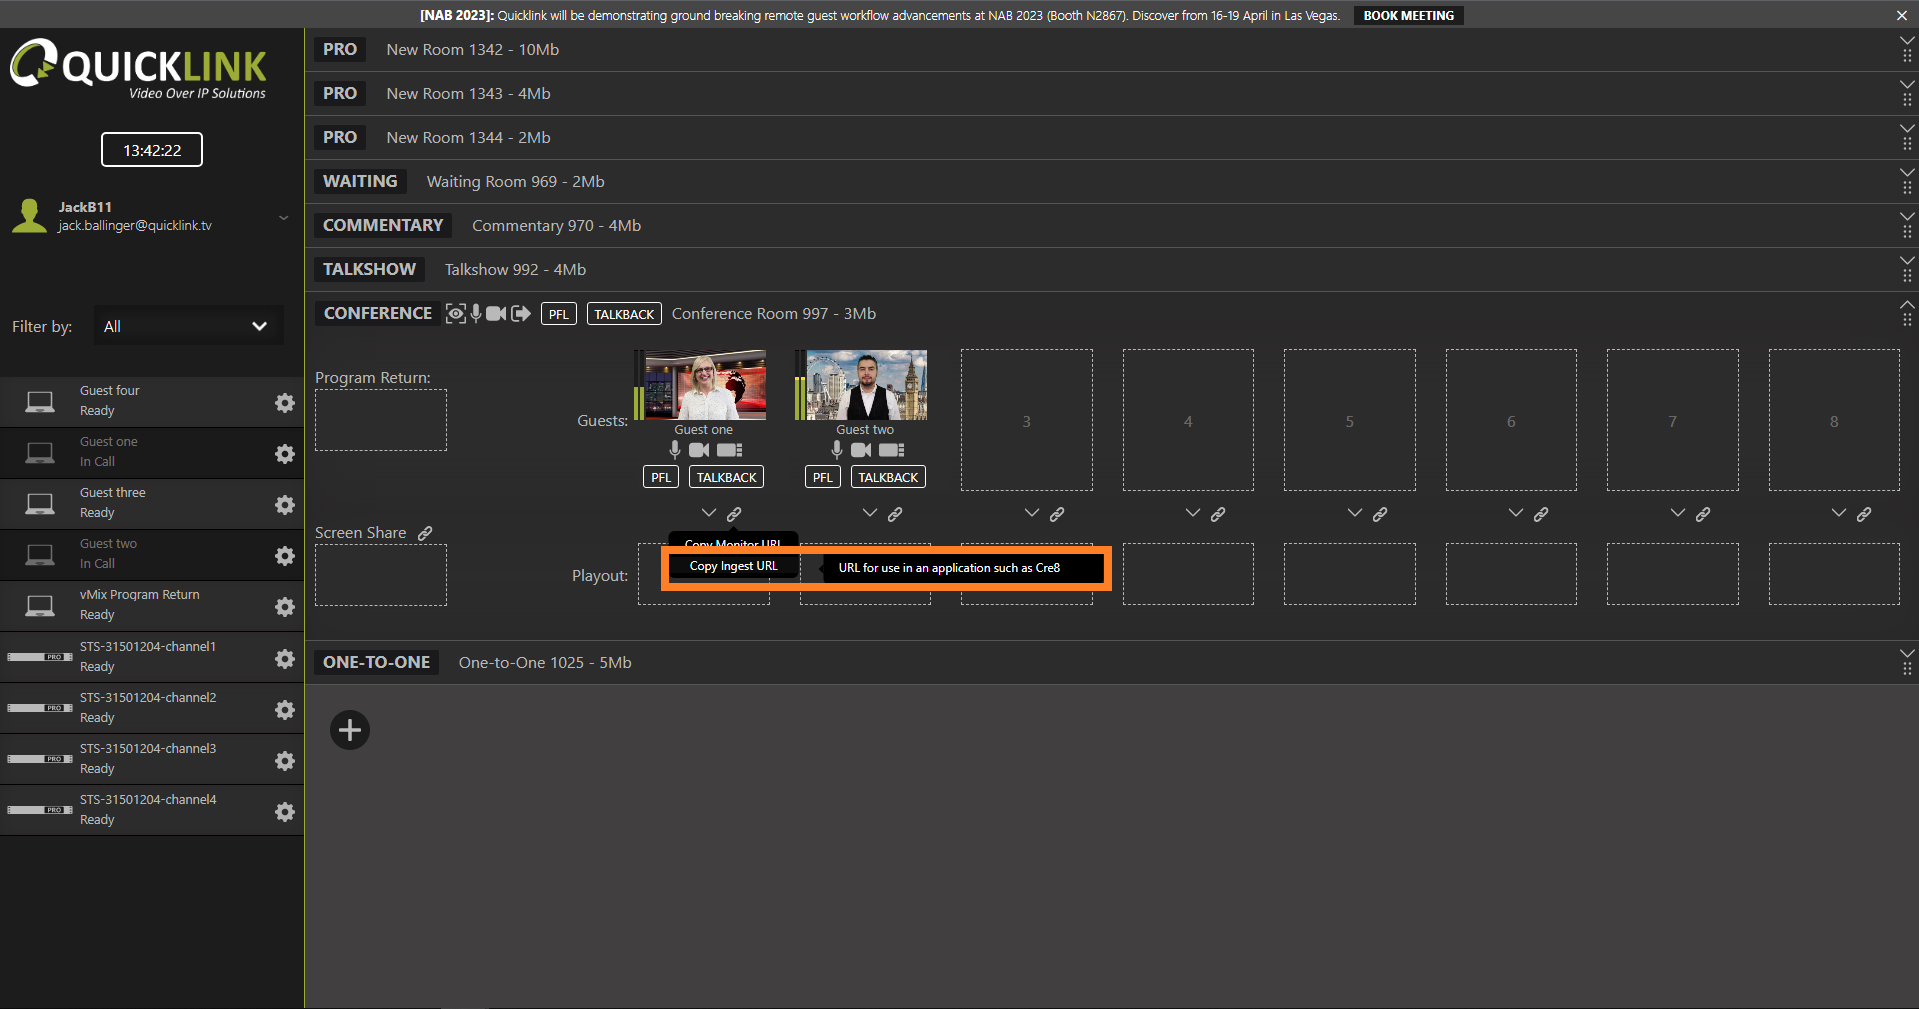The height and width of the screenshot is (1009, 1919).
Task: Toggle TALKBACK for Guest two
Action: [888, 477]
